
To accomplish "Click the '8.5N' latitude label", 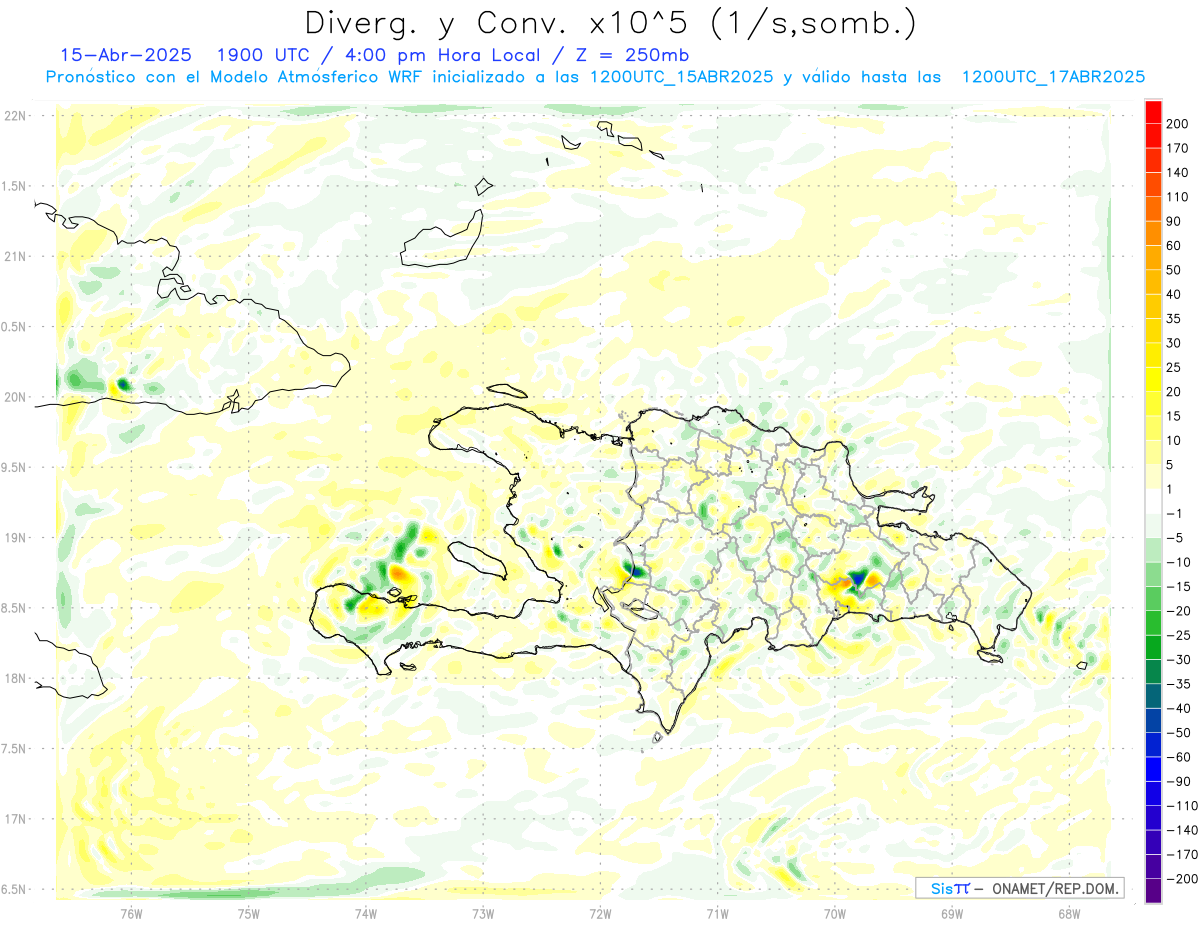I will [13, 608].
